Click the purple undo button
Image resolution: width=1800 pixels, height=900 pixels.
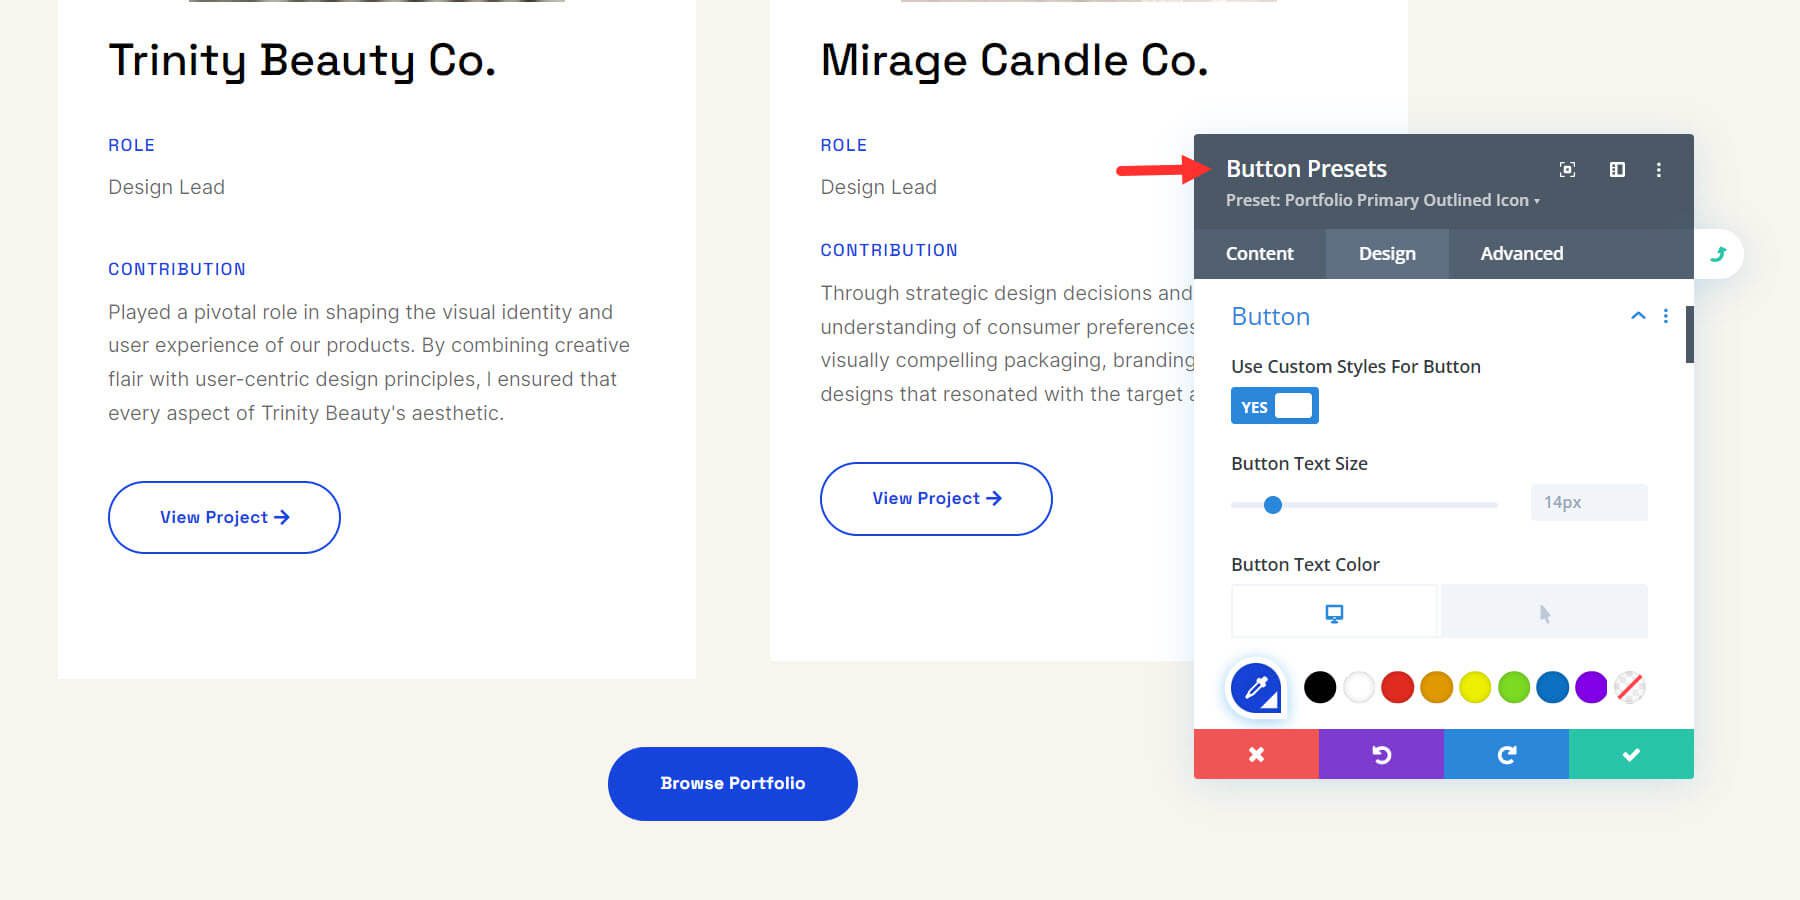[1381, 754]
